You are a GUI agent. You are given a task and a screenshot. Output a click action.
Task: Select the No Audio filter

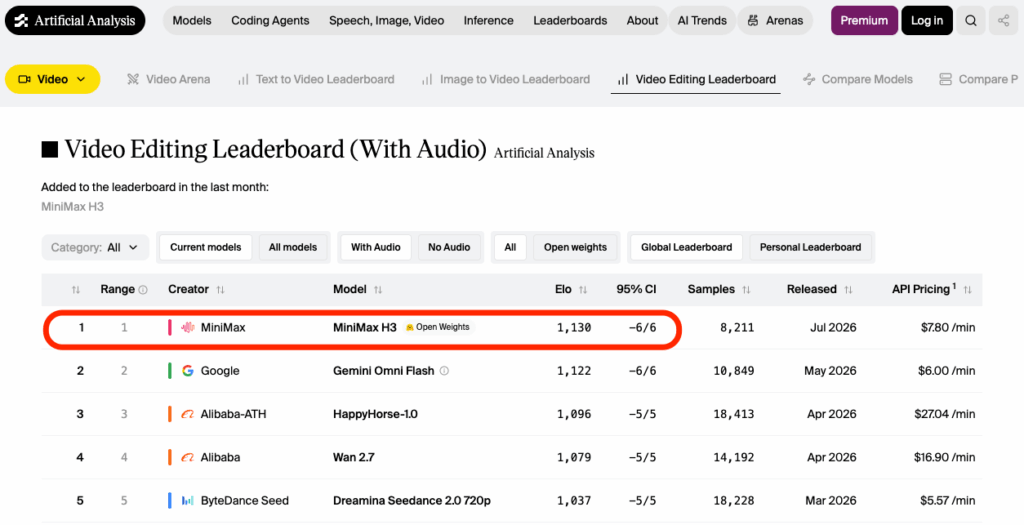pyautogui.click(x=449, y=247)
